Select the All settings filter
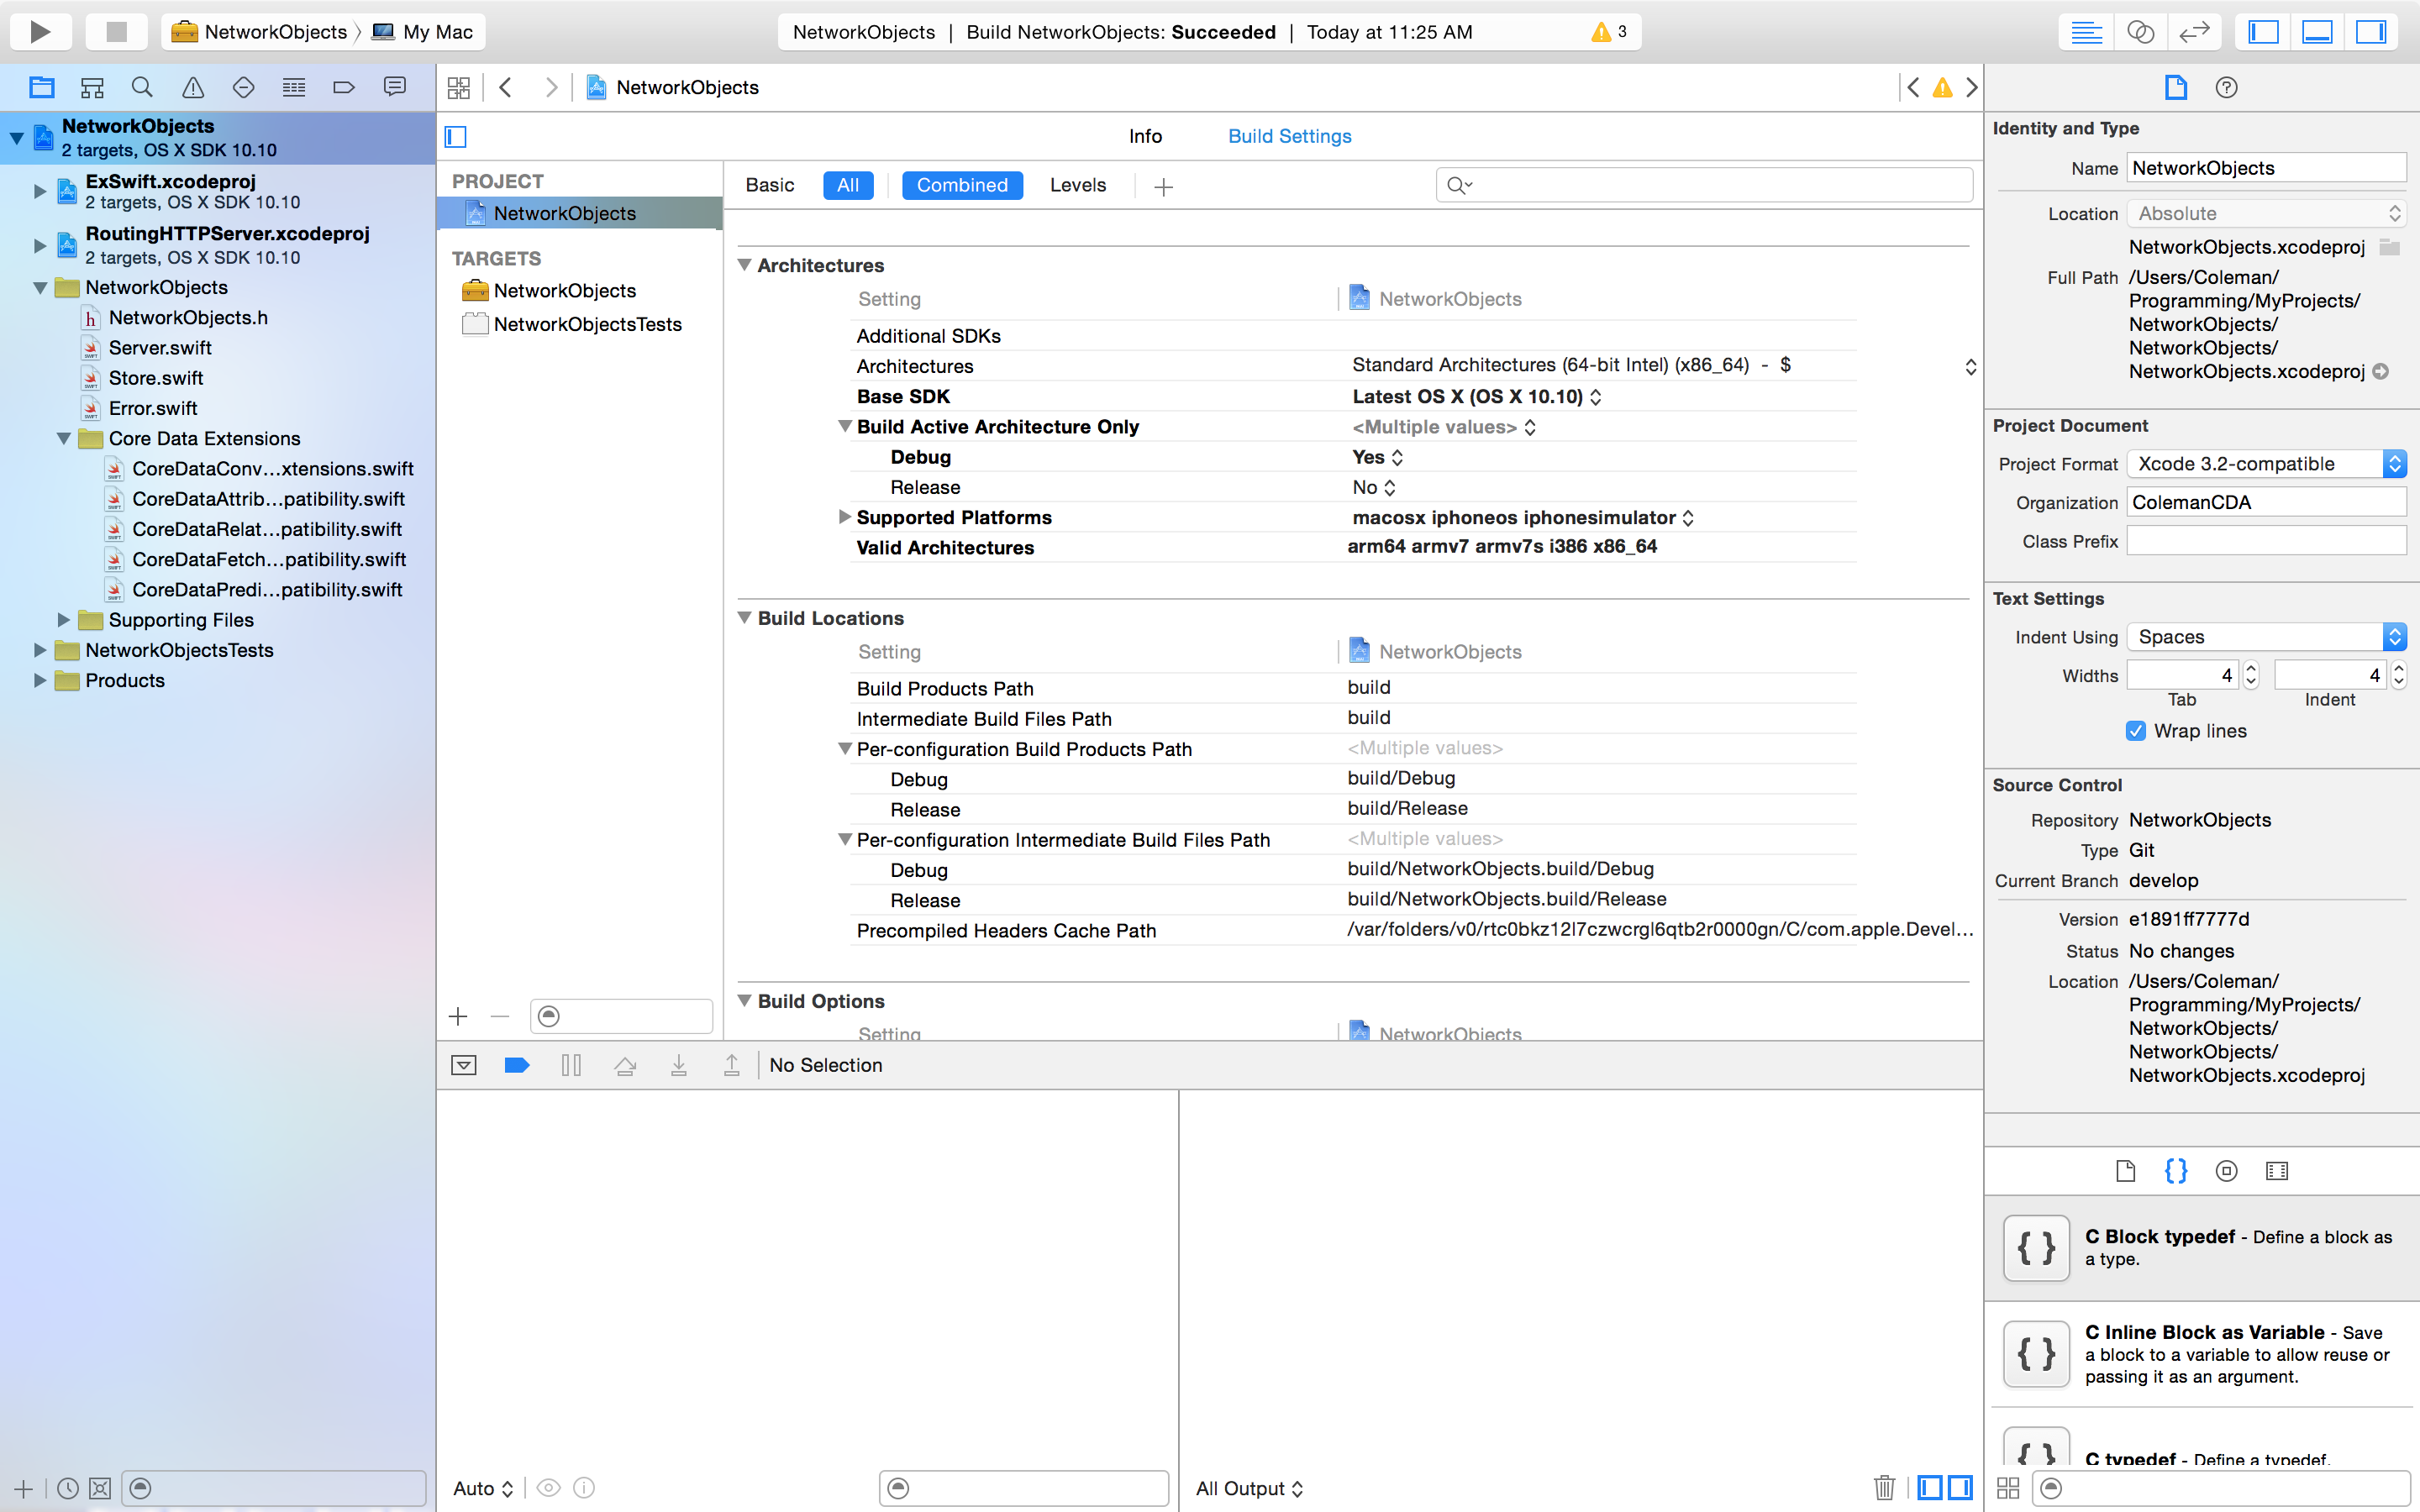Screen dimensions: 2420x1512 coord(848,185)
